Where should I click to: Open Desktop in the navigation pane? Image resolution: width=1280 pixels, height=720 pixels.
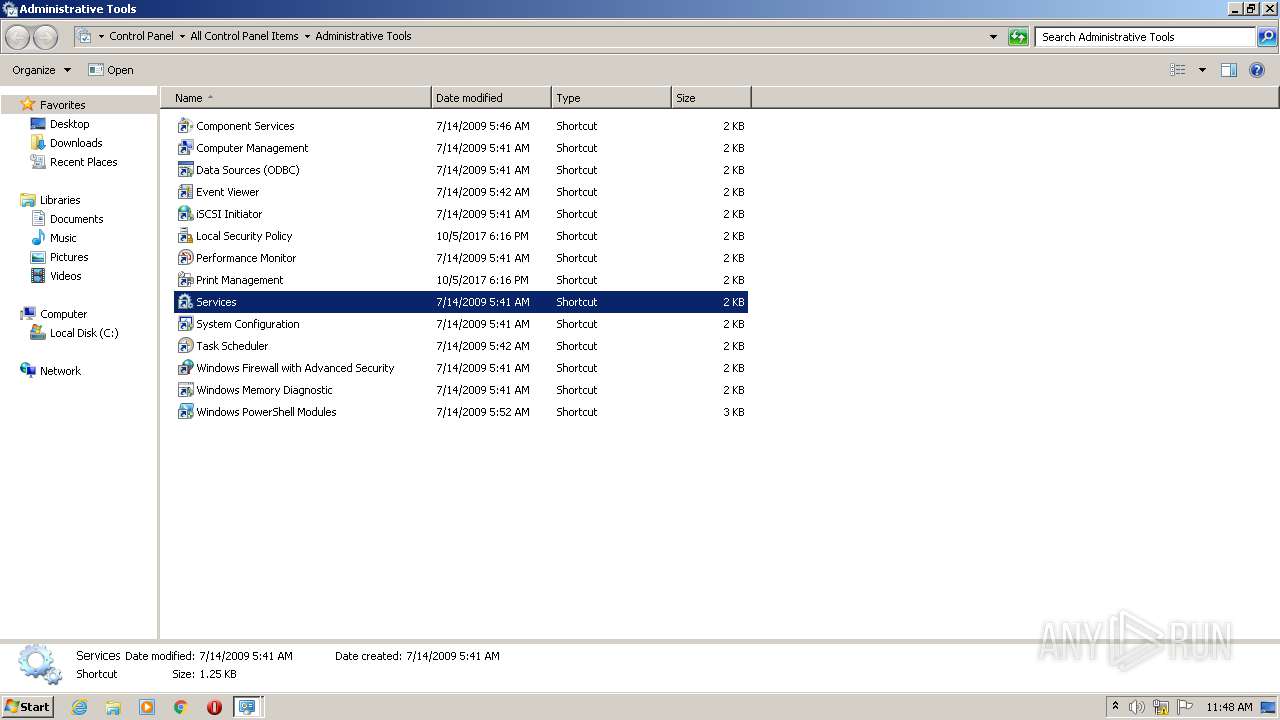69,124
